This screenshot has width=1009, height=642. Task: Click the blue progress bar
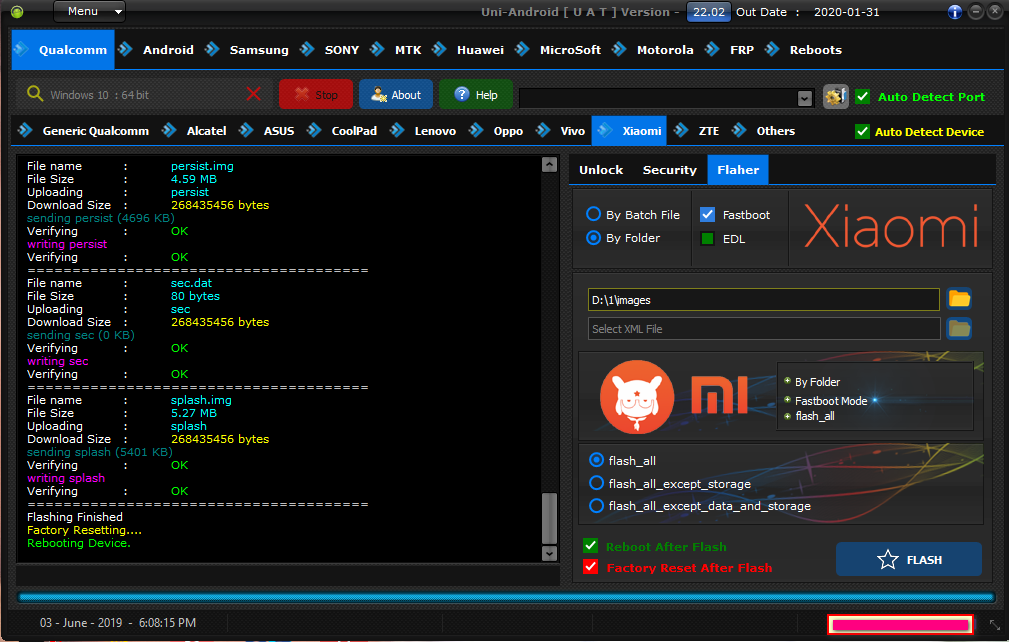[x=506, y=598]
